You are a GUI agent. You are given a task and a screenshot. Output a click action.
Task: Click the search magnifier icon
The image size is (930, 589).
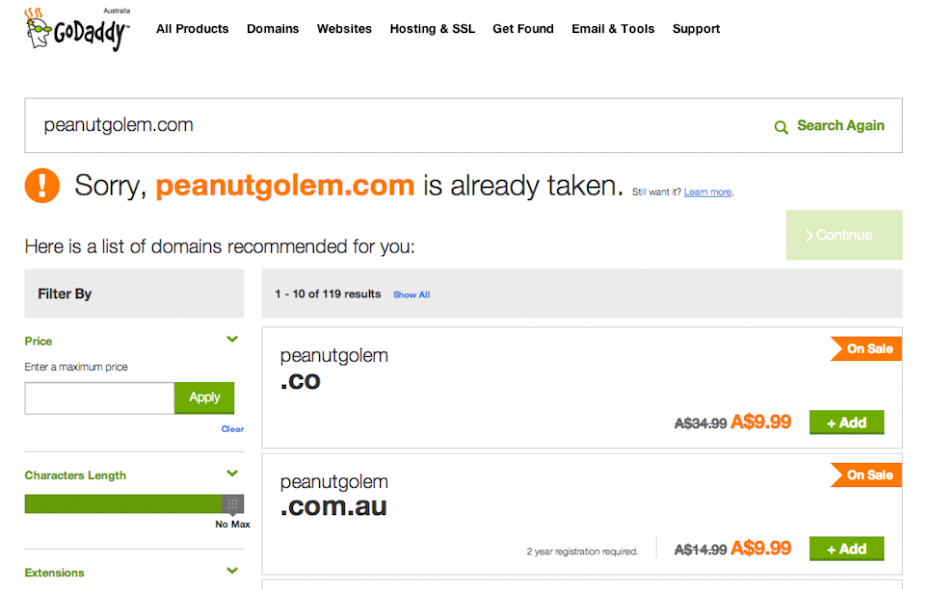pos(781,127)
